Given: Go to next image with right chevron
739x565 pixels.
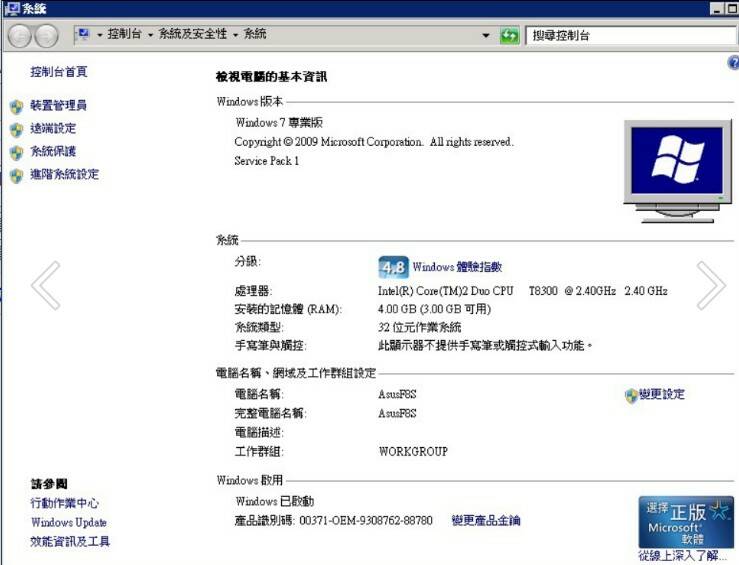Looking at the screenshot, I should 711,285.
